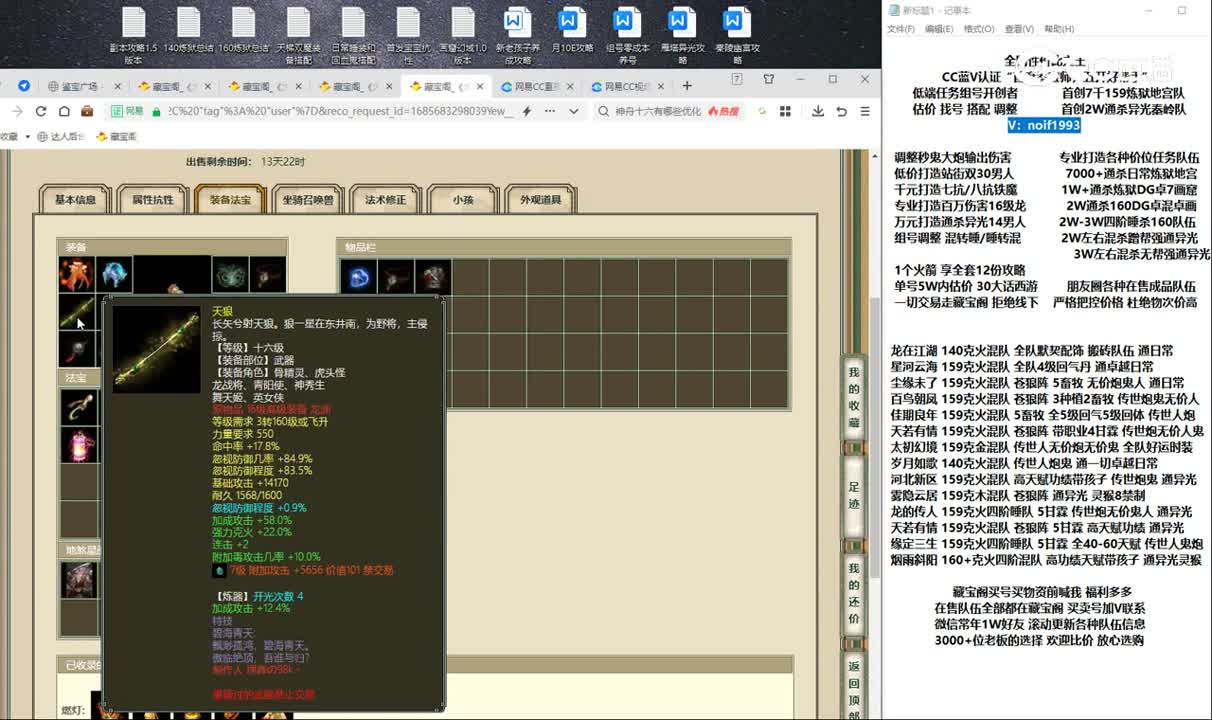Switch to the 坐骑召唤兽 tab
The height and width of the screenshot is (720, 1212).
pos(307,199)
